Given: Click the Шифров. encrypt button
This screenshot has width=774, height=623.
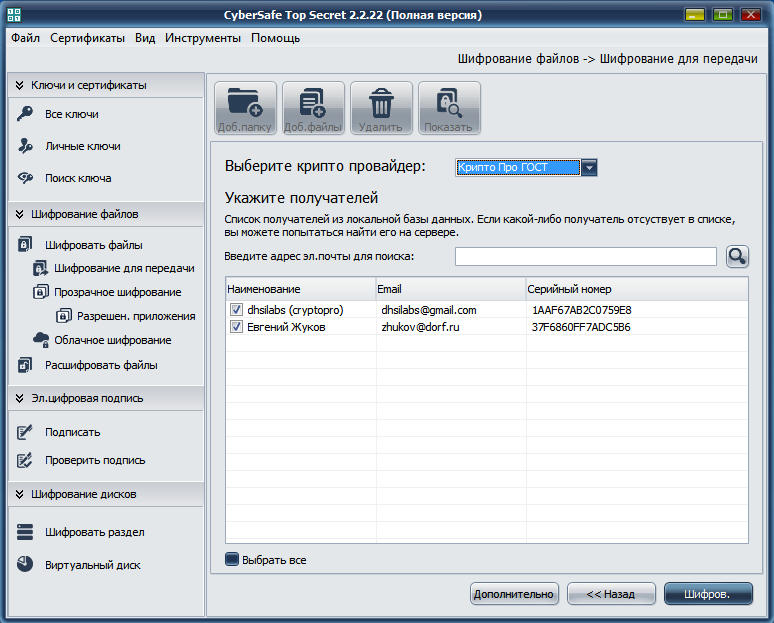Looking at the screenshot, I should (x=708, y=594).
